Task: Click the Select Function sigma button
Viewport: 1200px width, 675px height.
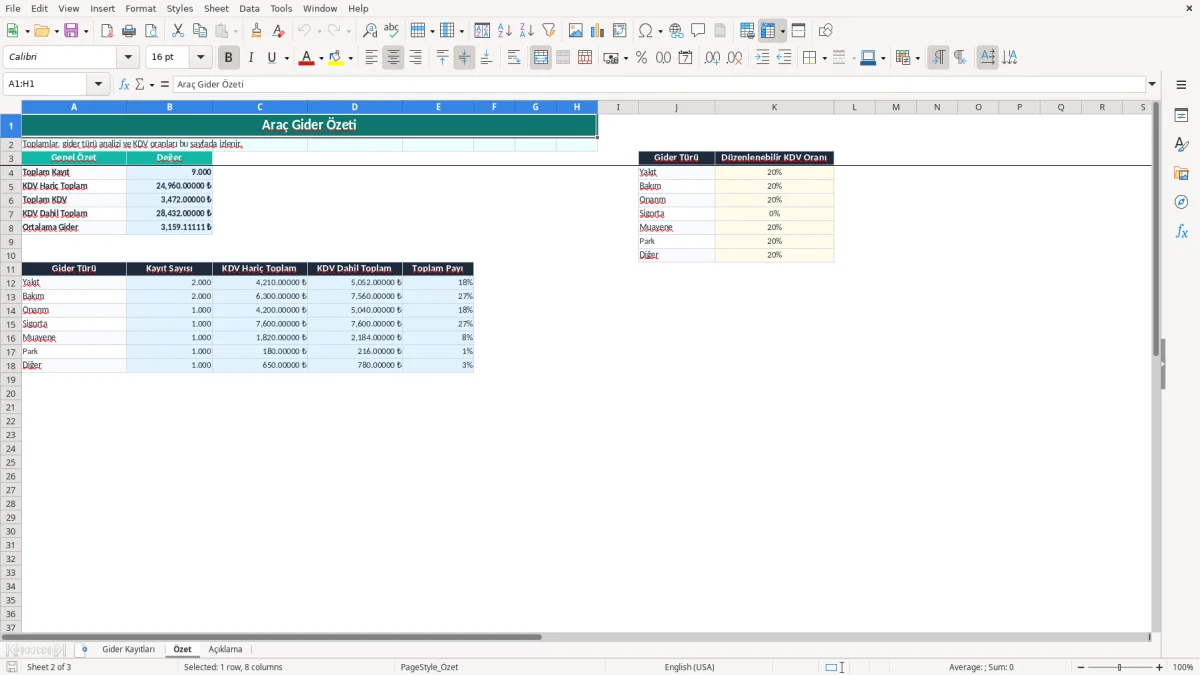Action: click(140, 85)
